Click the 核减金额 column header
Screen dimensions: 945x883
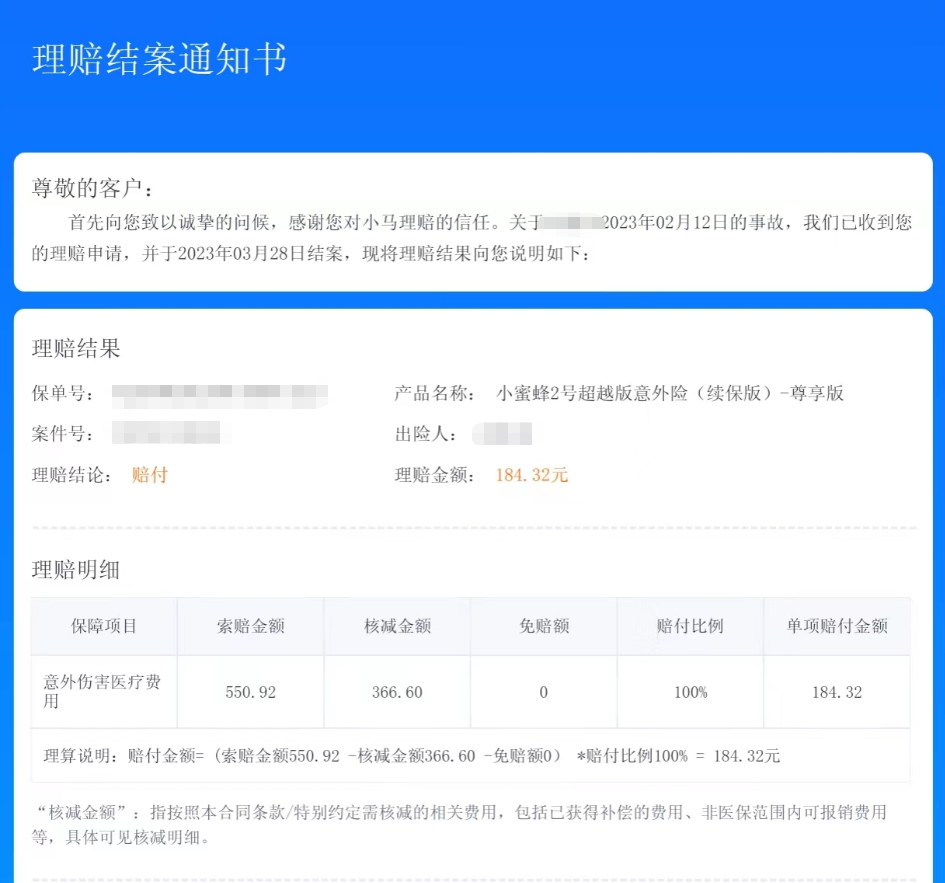(x=396, y=627)
